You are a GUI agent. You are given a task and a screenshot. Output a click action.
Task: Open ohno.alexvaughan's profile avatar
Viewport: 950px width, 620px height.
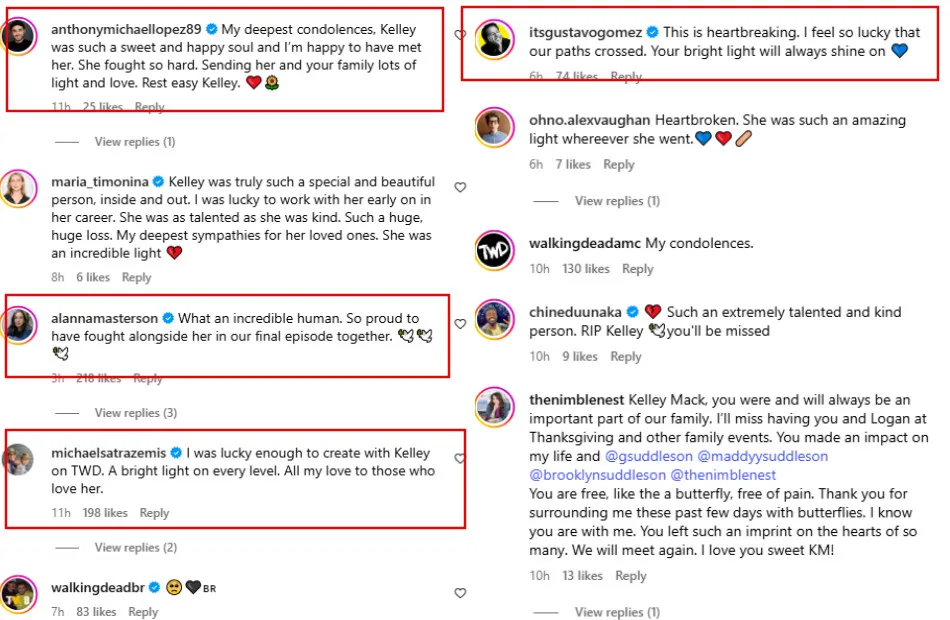point(494,127)
